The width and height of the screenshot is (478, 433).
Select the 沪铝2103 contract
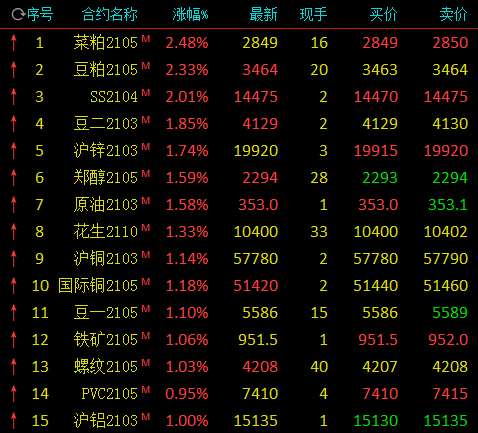click(106, 421)
